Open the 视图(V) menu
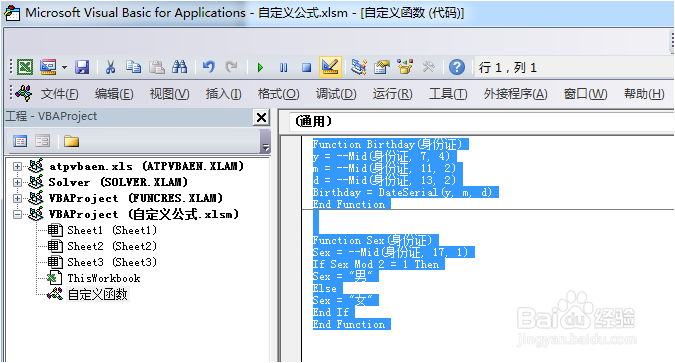This screenshot has height=363, width=675. [169, 93]
